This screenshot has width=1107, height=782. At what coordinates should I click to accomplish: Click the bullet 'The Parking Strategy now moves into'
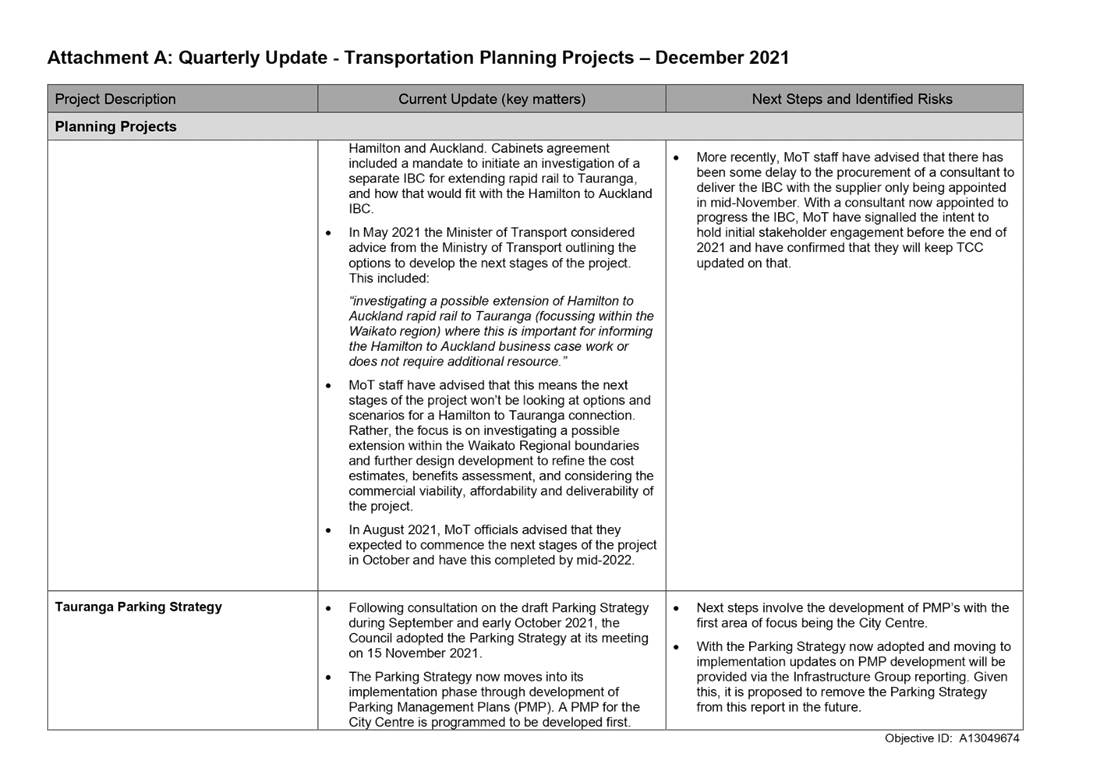pos(494,699)
